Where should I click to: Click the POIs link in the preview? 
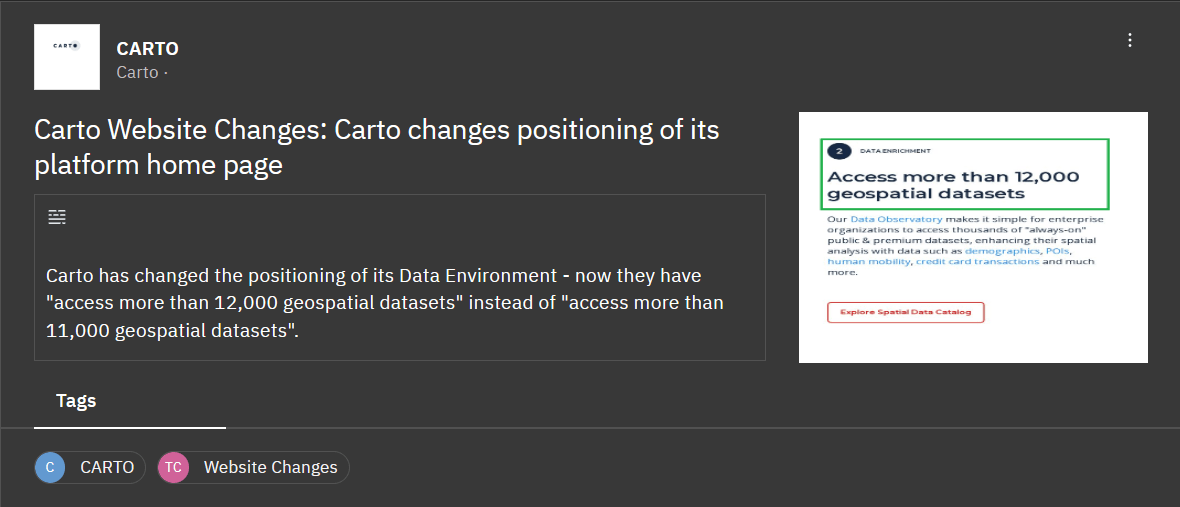point(1057,250)
